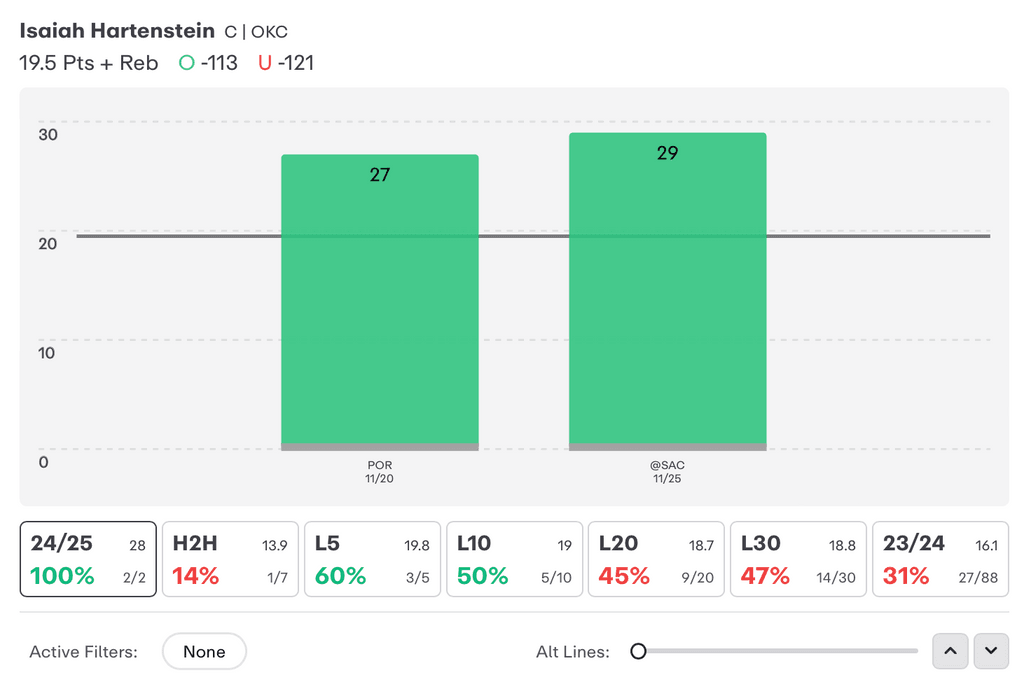Click the None active filters button
This screenshot has height=679, width=1024.
(204, 652)
